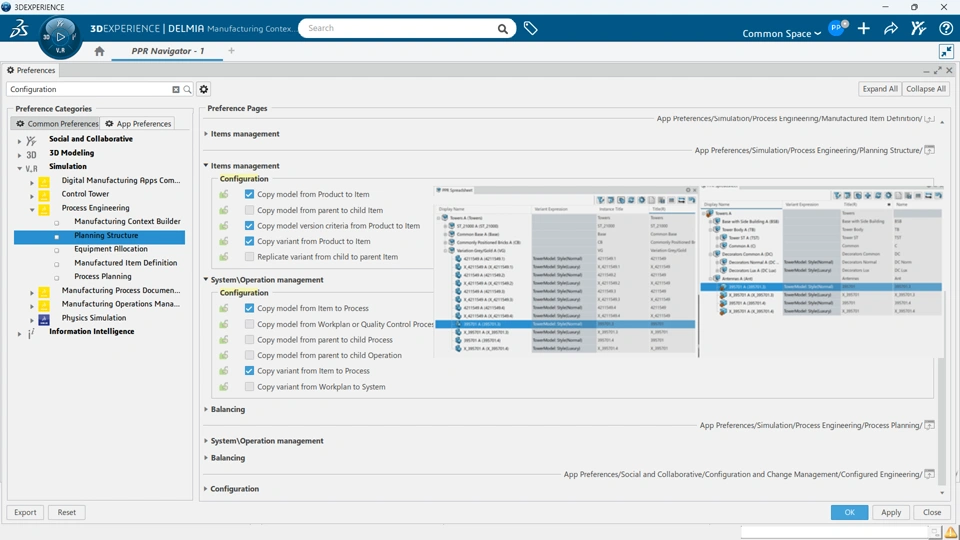Open the PP user profile avatar
This screenshot has width=960, height=540.
(838, 28)
